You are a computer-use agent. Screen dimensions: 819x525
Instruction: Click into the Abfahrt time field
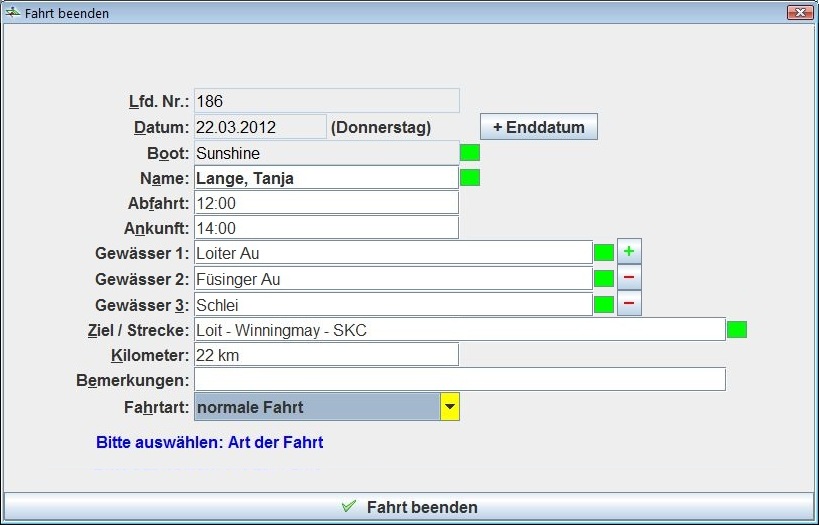[326, 203]
